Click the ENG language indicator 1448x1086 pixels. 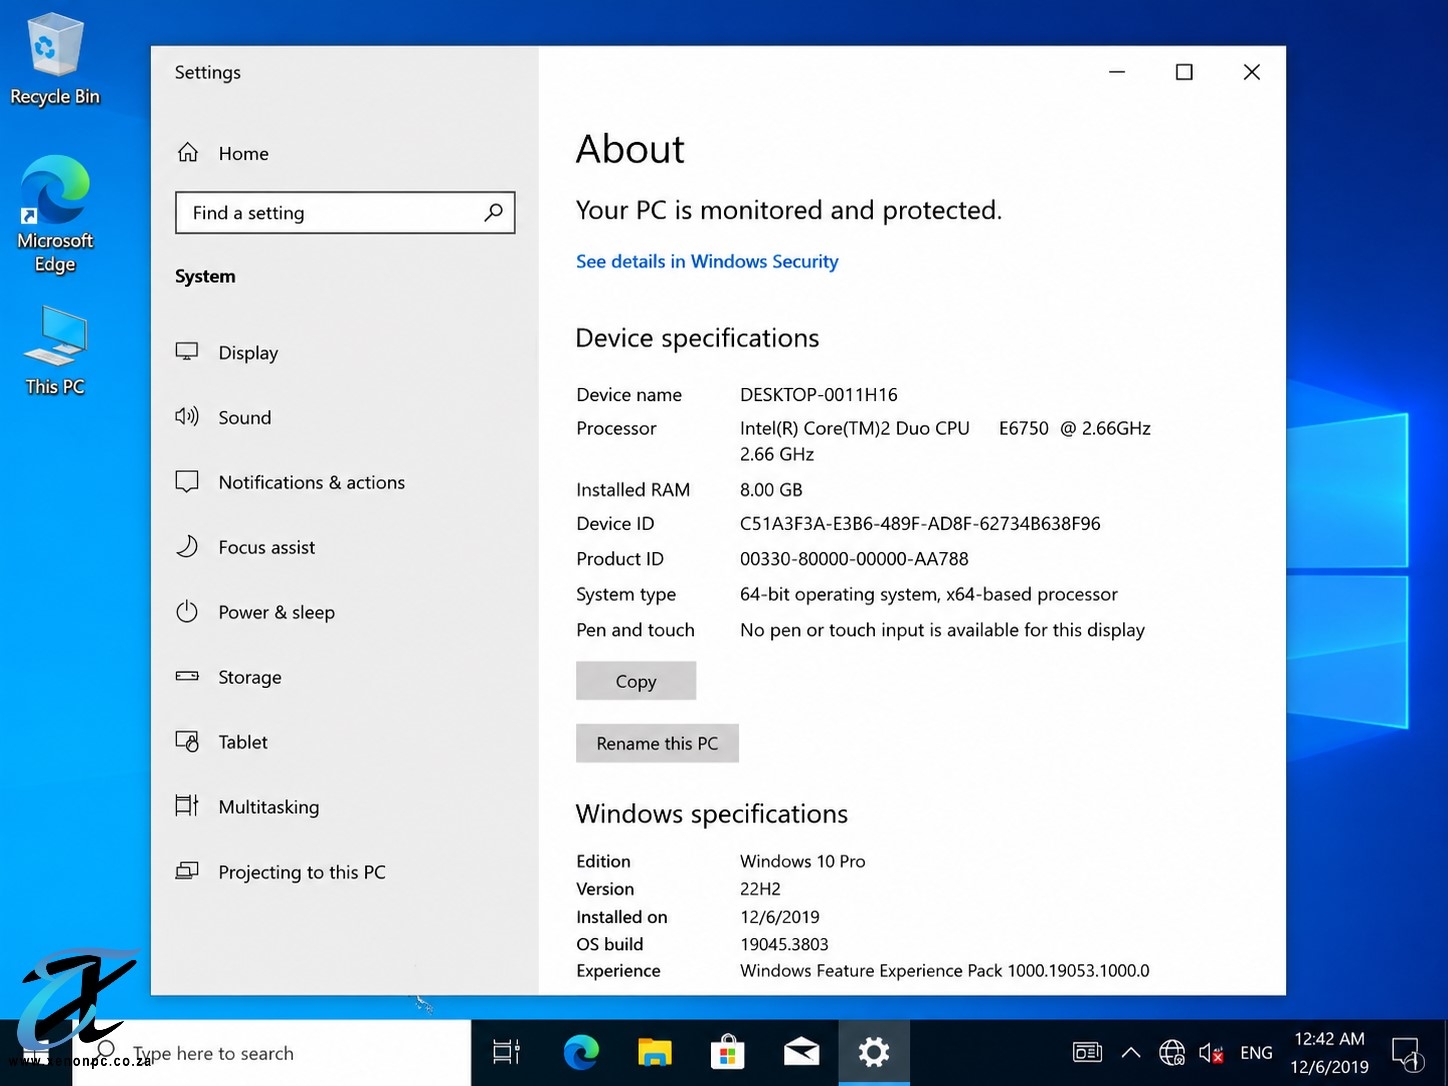[1256, 1053]
